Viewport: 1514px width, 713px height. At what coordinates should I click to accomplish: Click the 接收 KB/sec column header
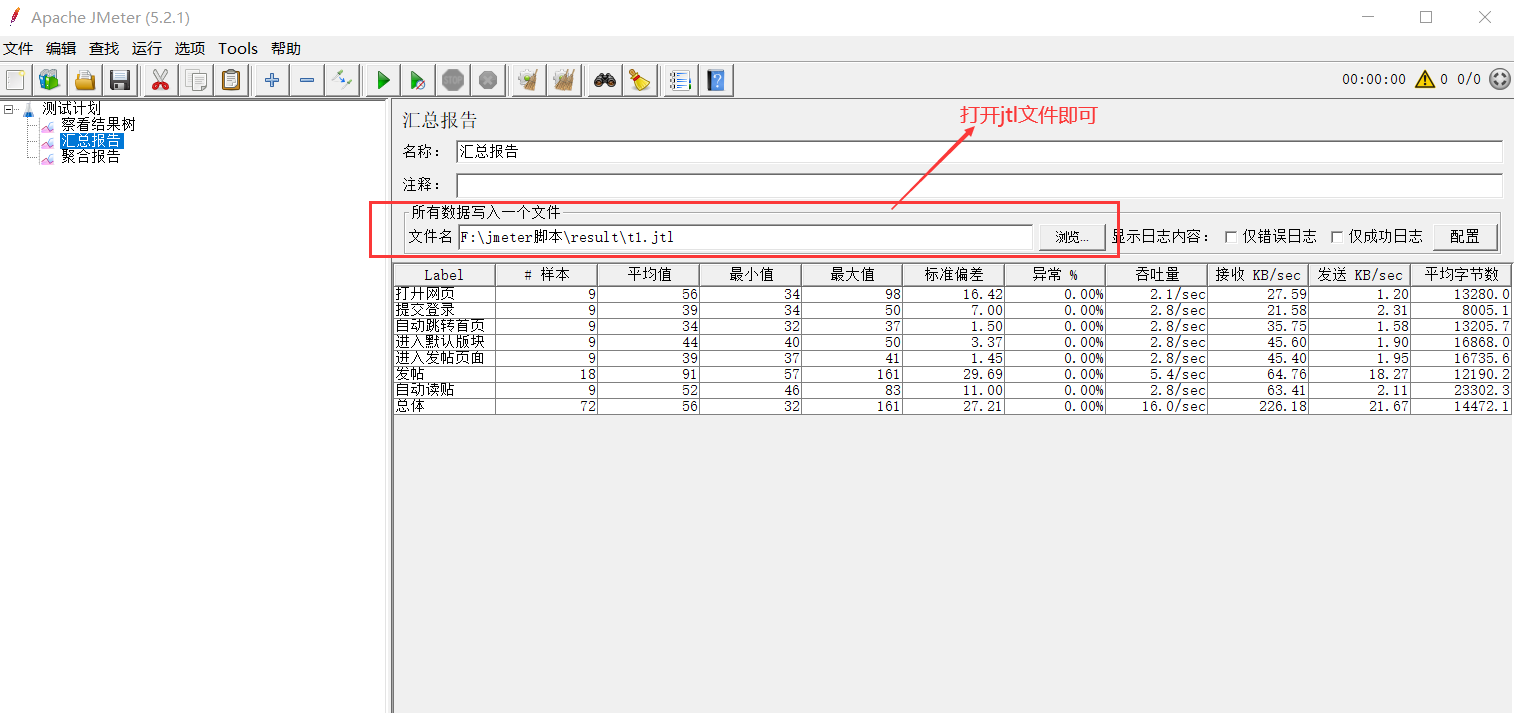(x=1258, y=275)
